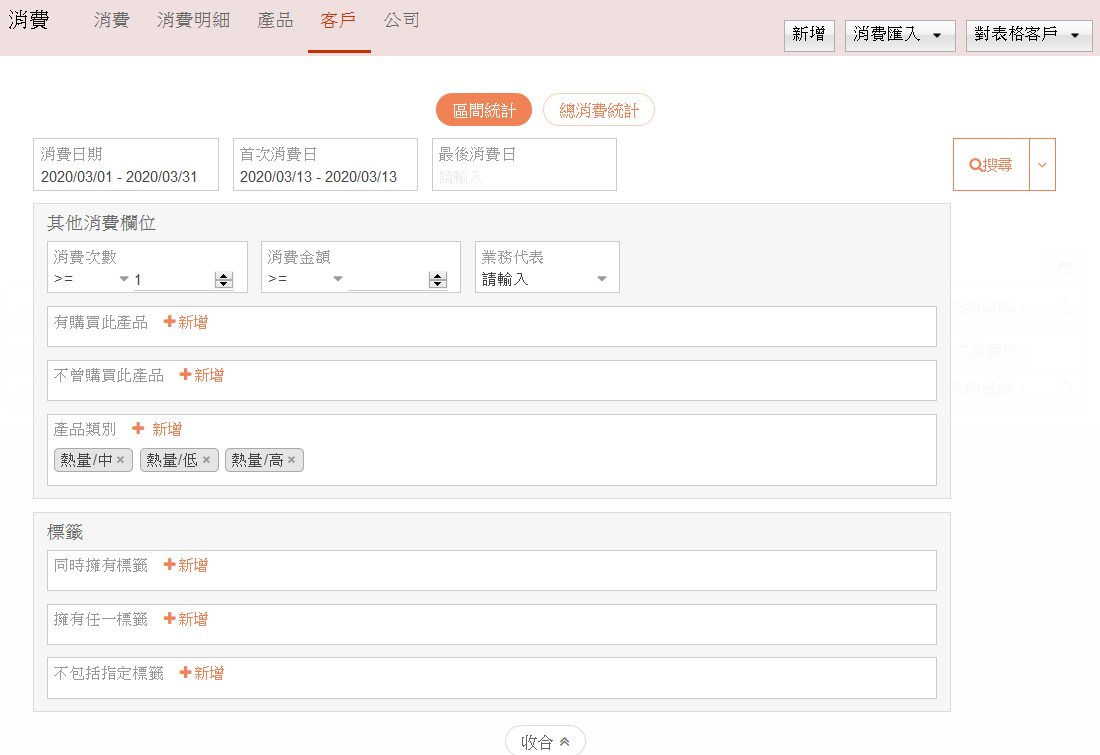1100x755 pixels.
Task: Collapse filters with 收合 button
Action: [545, 742]
